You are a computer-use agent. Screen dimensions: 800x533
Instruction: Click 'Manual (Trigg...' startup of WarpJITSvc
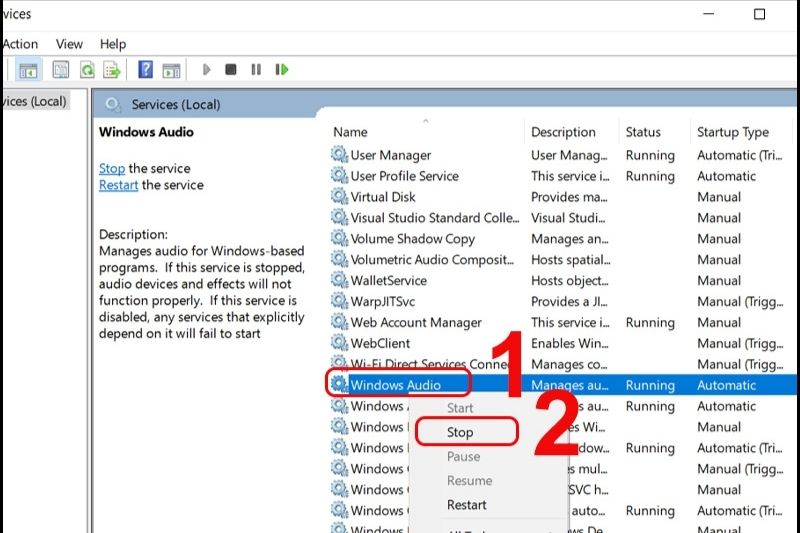[x=740, y=301]
